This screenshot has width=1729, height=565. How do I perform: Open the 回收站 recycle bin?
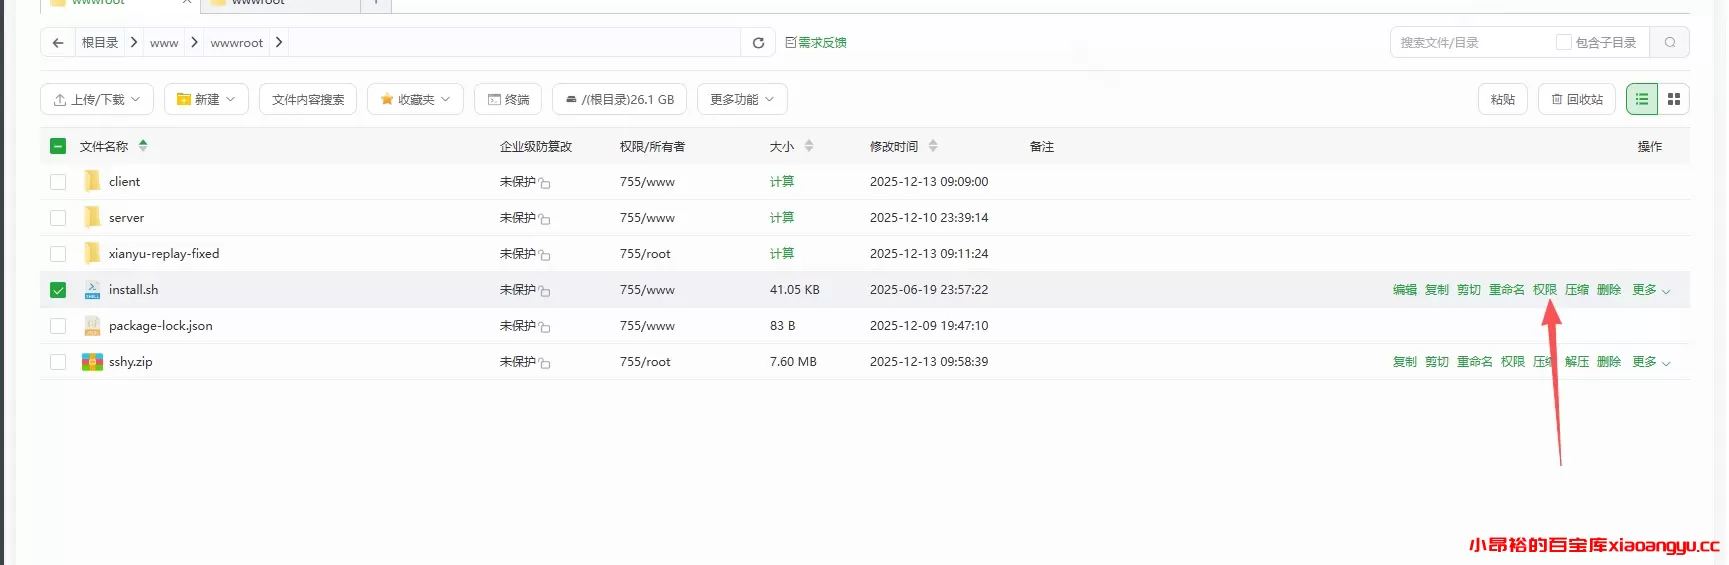coord(1577,99)
